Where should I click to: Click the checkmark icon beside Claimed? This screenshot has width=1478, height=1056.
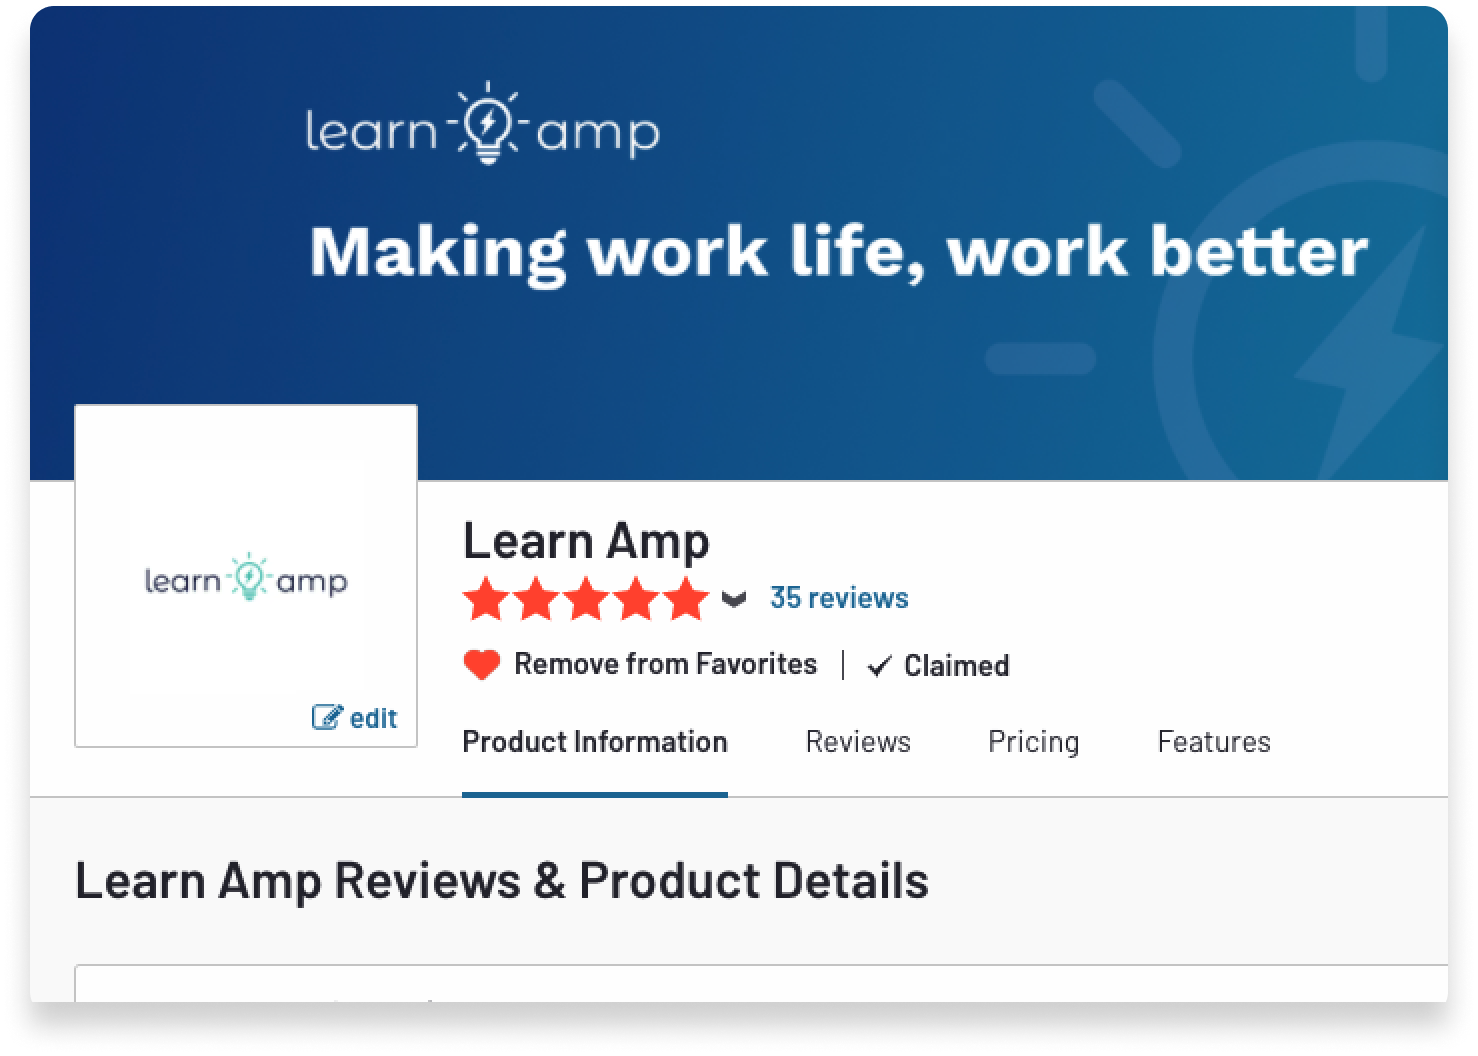(x=879, y=666)
